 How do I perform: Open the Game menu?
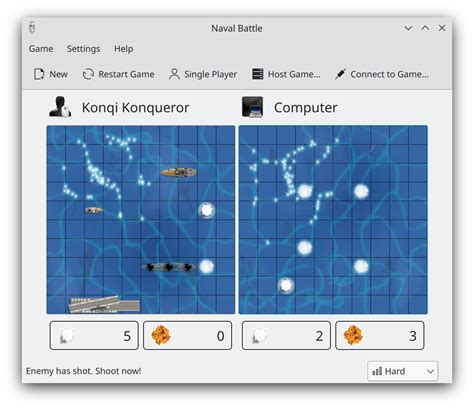point(41,49)
